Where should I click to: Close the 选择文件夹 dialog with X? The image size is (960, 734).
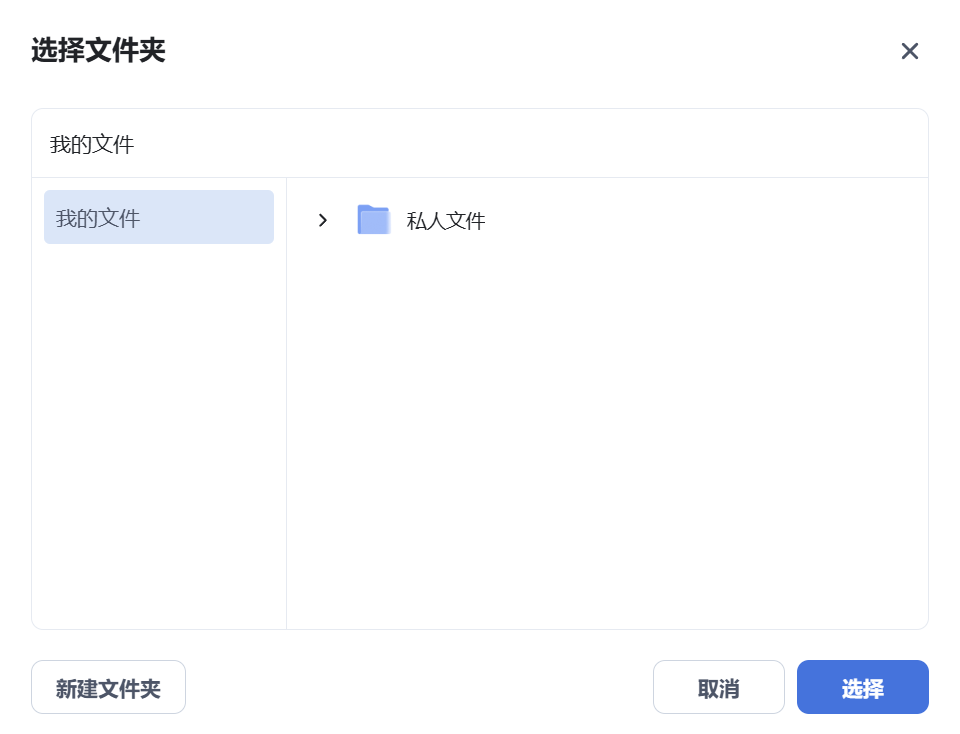[909, 51]
